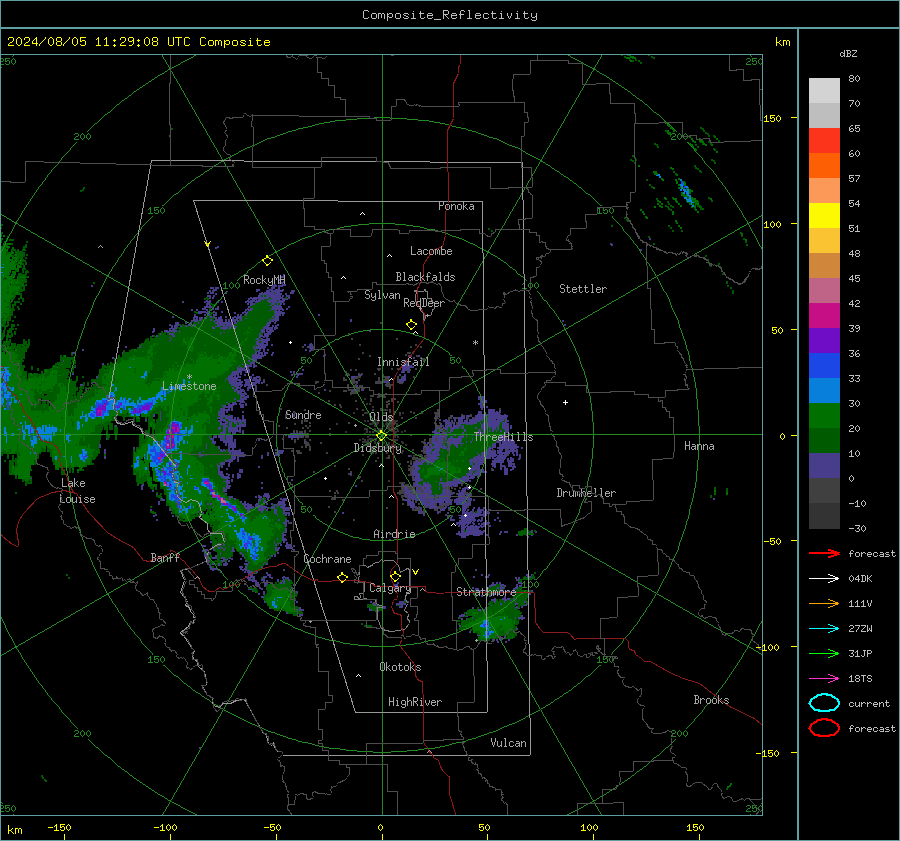
Task: Click the Sylvan label
Action: click(x=382, y=296)
